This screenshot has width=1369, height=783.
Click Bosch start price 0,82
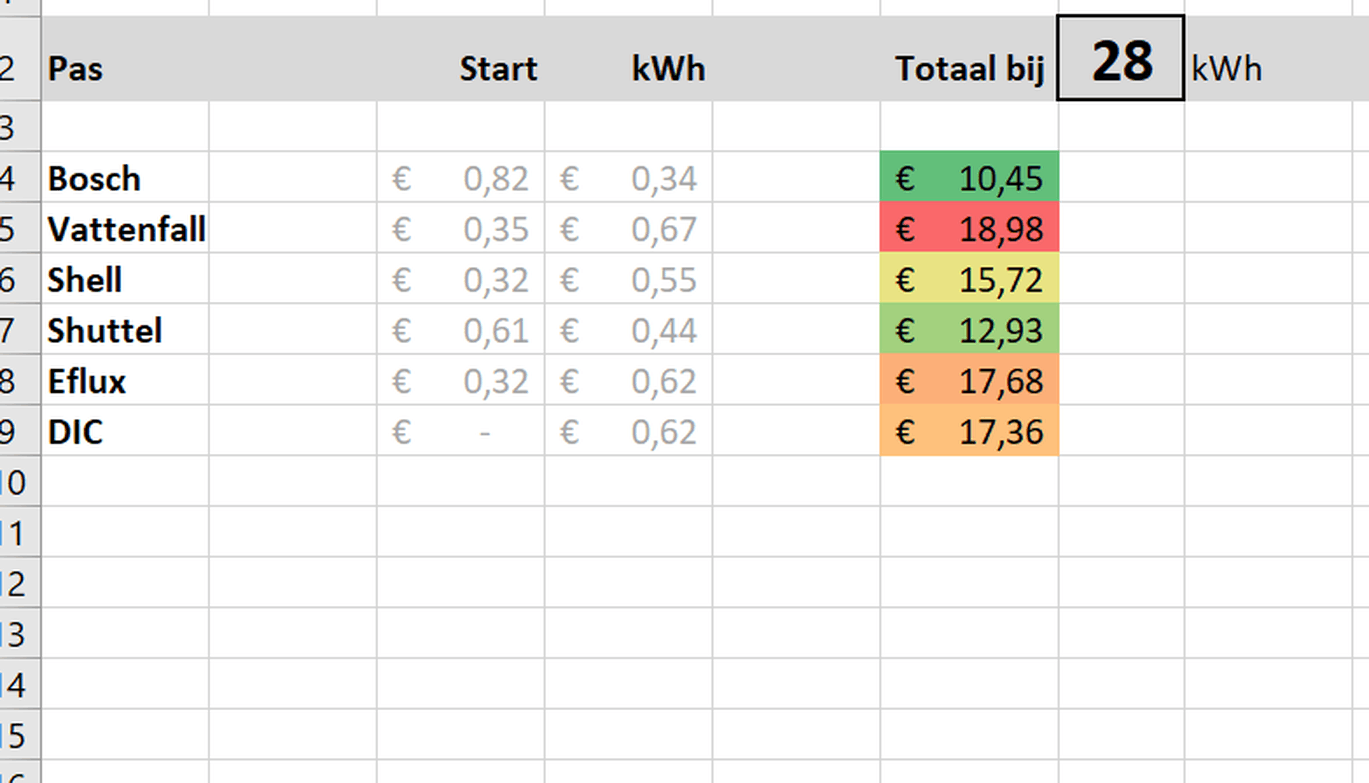tap(461, 178)
